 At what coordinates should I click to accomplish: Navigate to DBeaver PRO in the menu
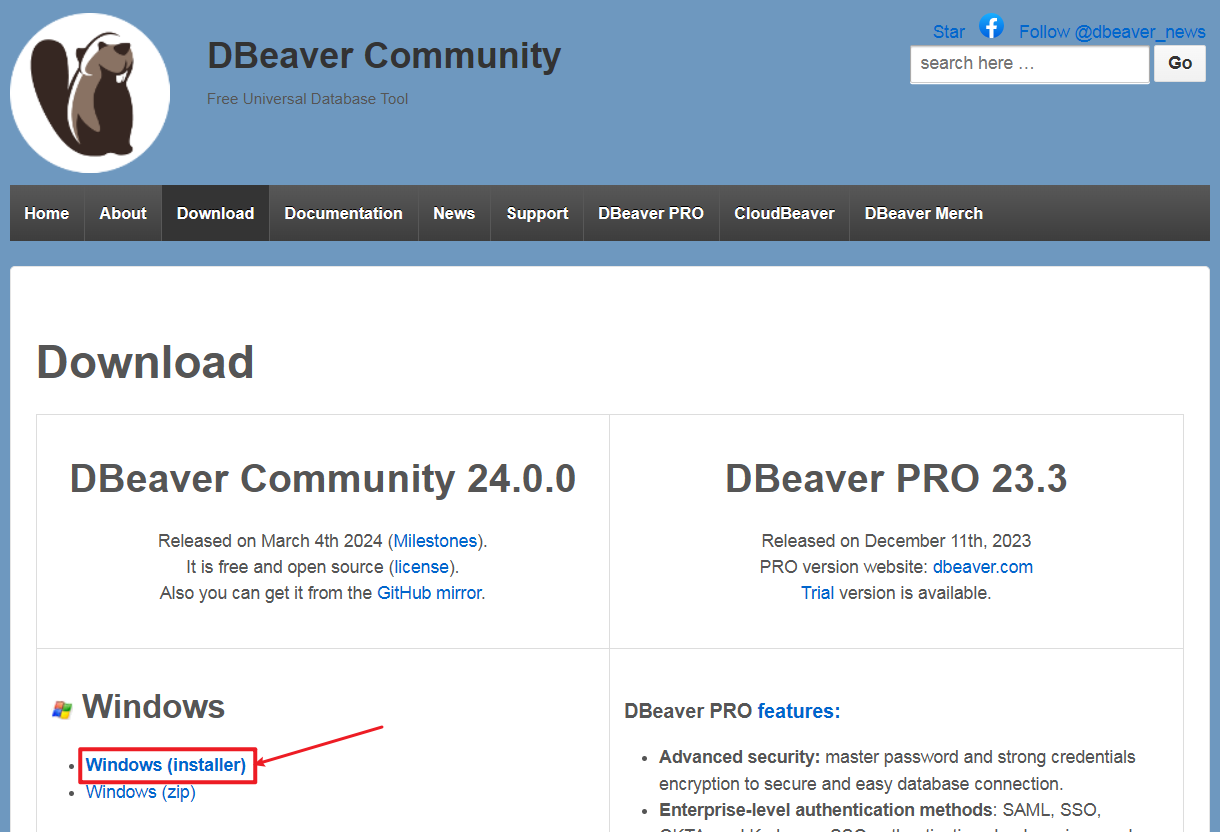point(651,213)
